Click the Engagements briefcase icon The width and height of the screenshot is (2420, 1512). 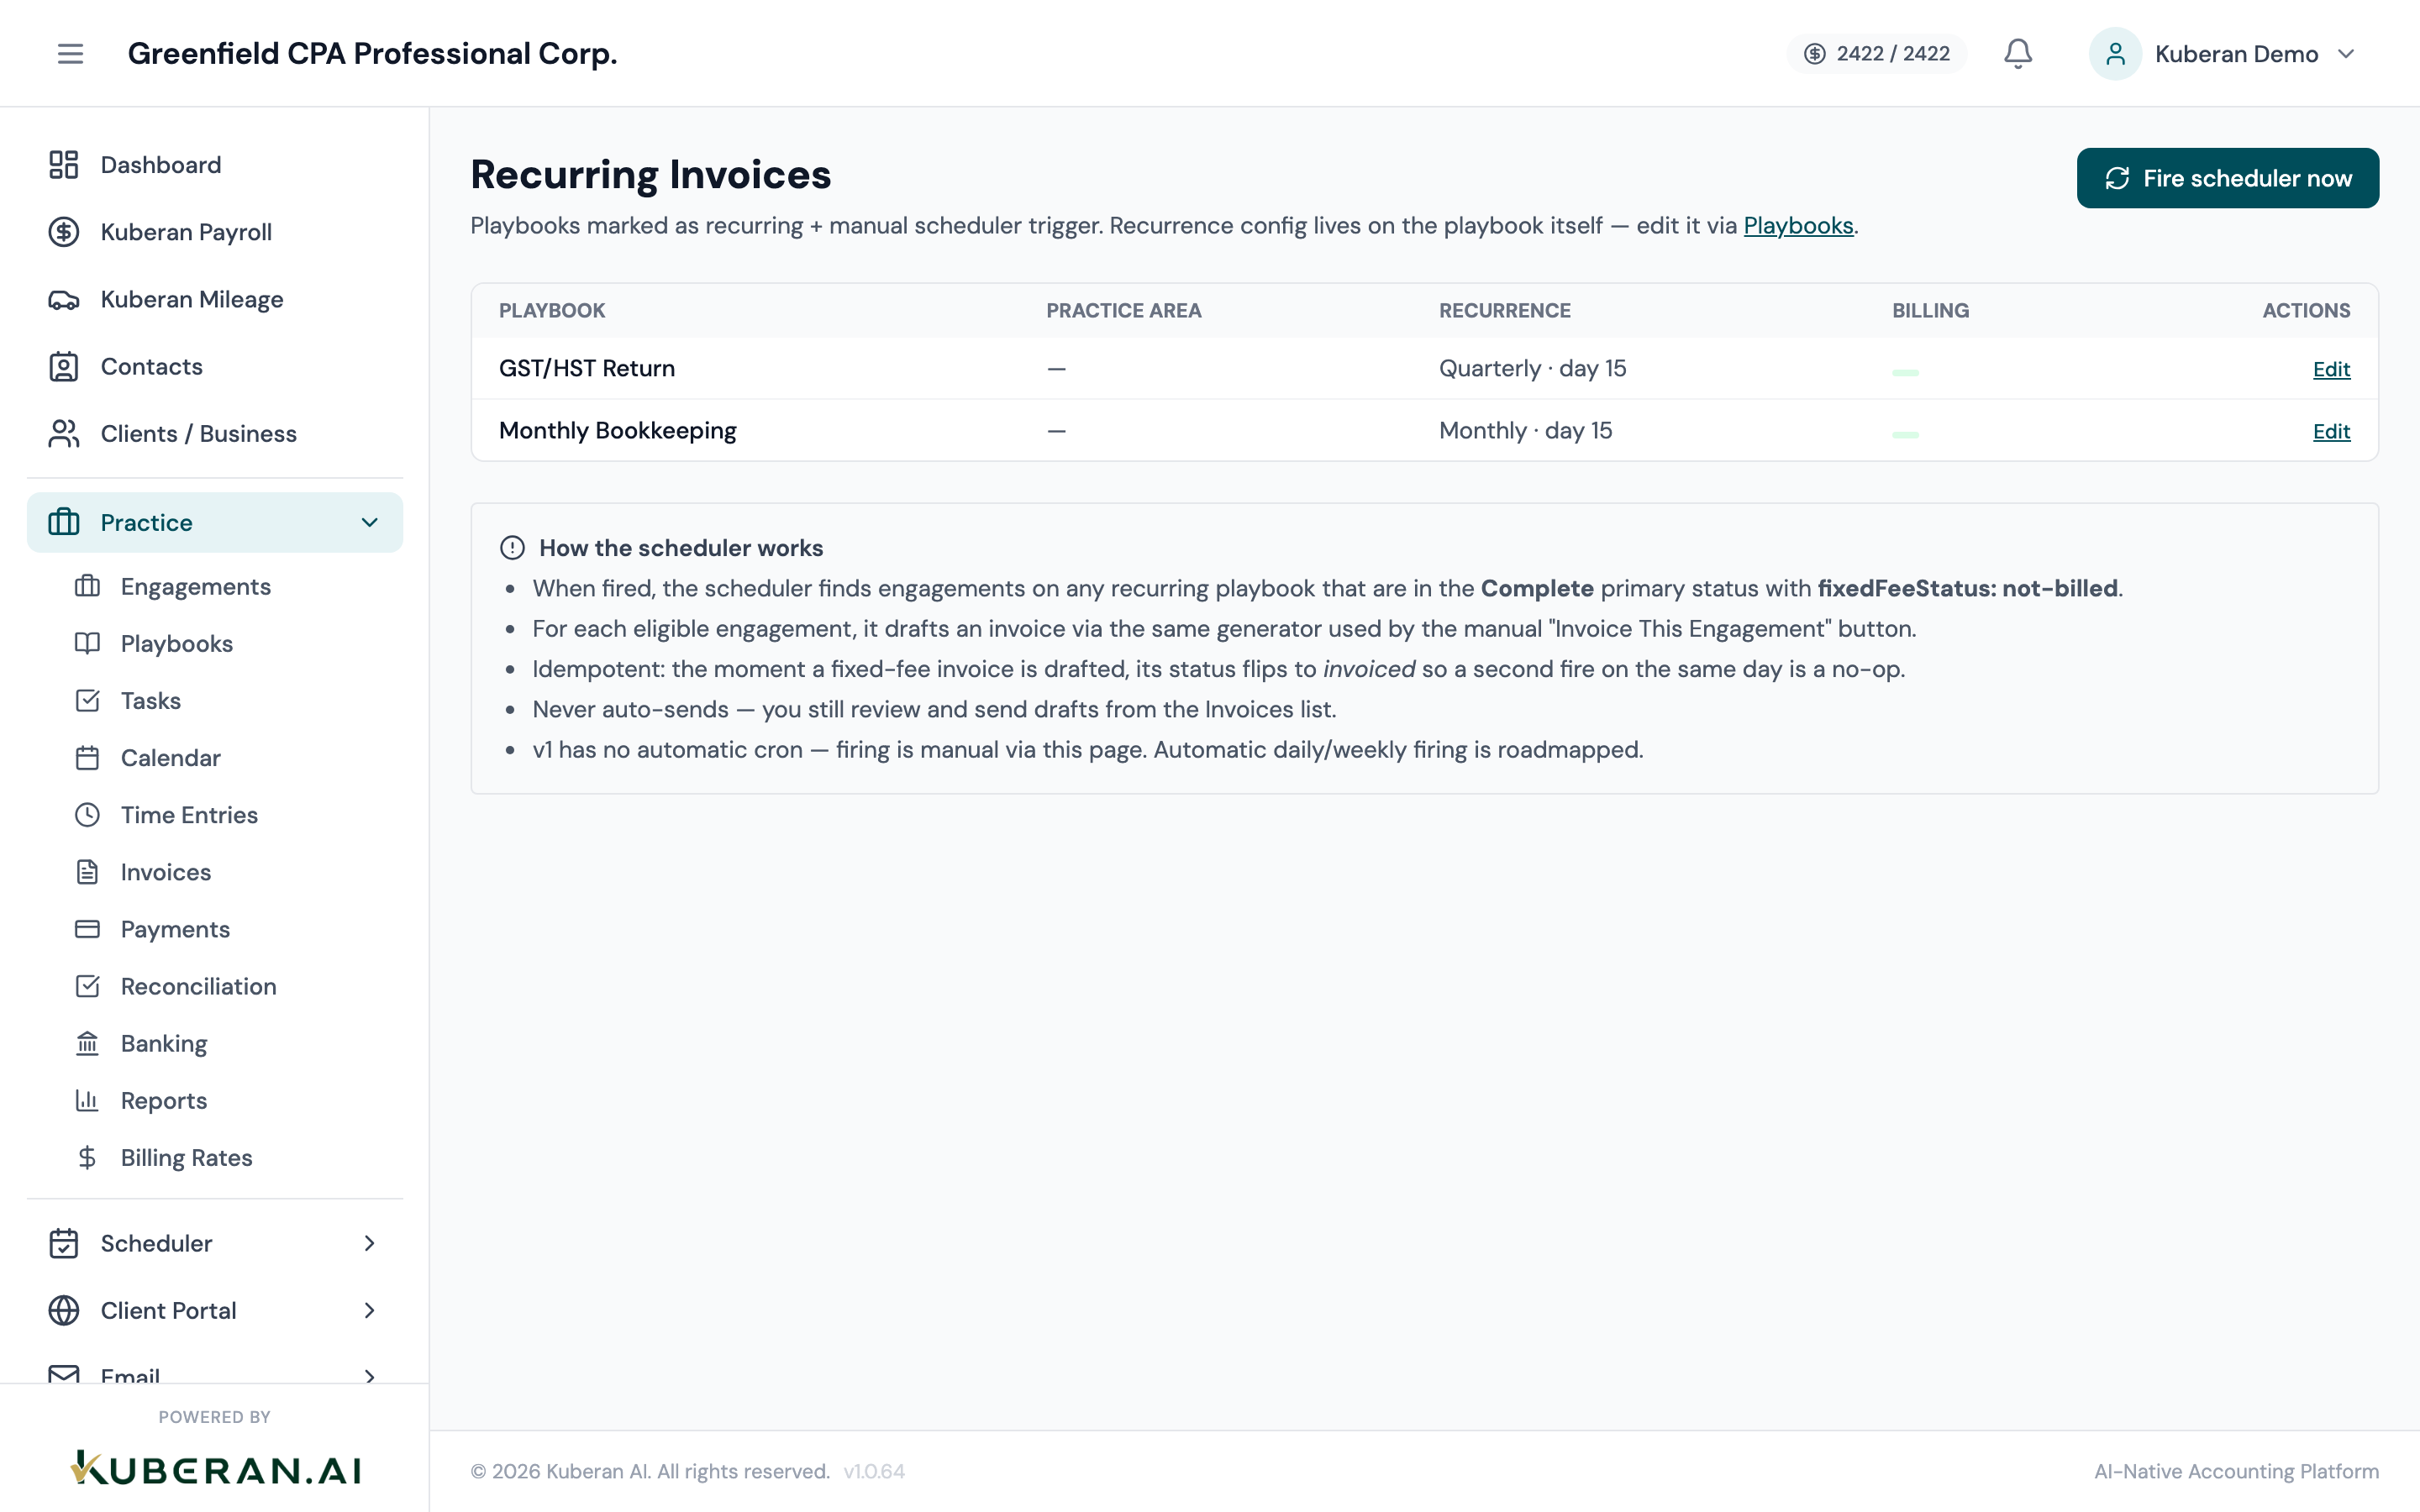(x=87, y=586)
